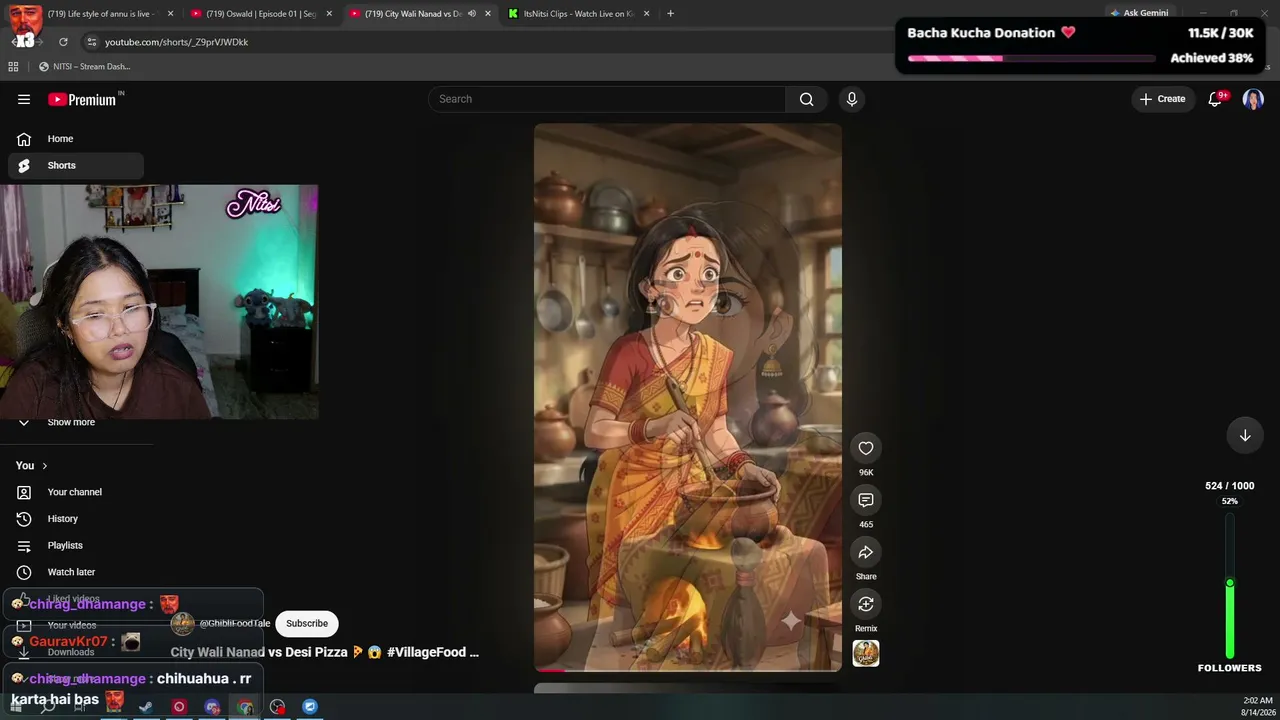Remix this short

pyautogui.click(x=866, y=604)
